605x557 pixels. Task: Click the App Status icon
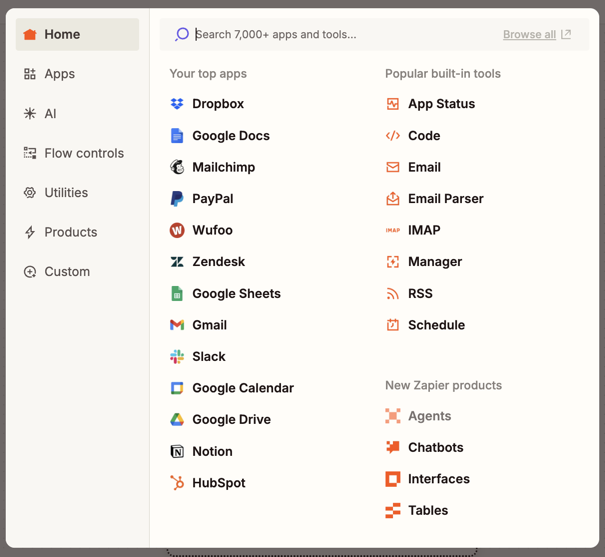point(393,104)
